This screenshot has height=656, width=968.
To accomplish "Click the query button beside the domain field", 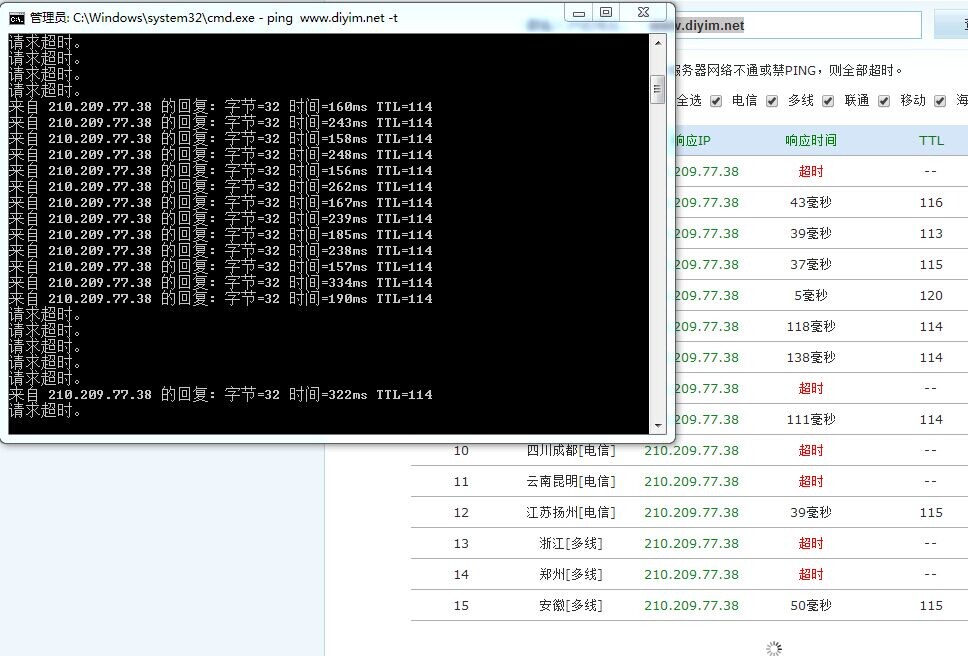I will coord(951,25).
